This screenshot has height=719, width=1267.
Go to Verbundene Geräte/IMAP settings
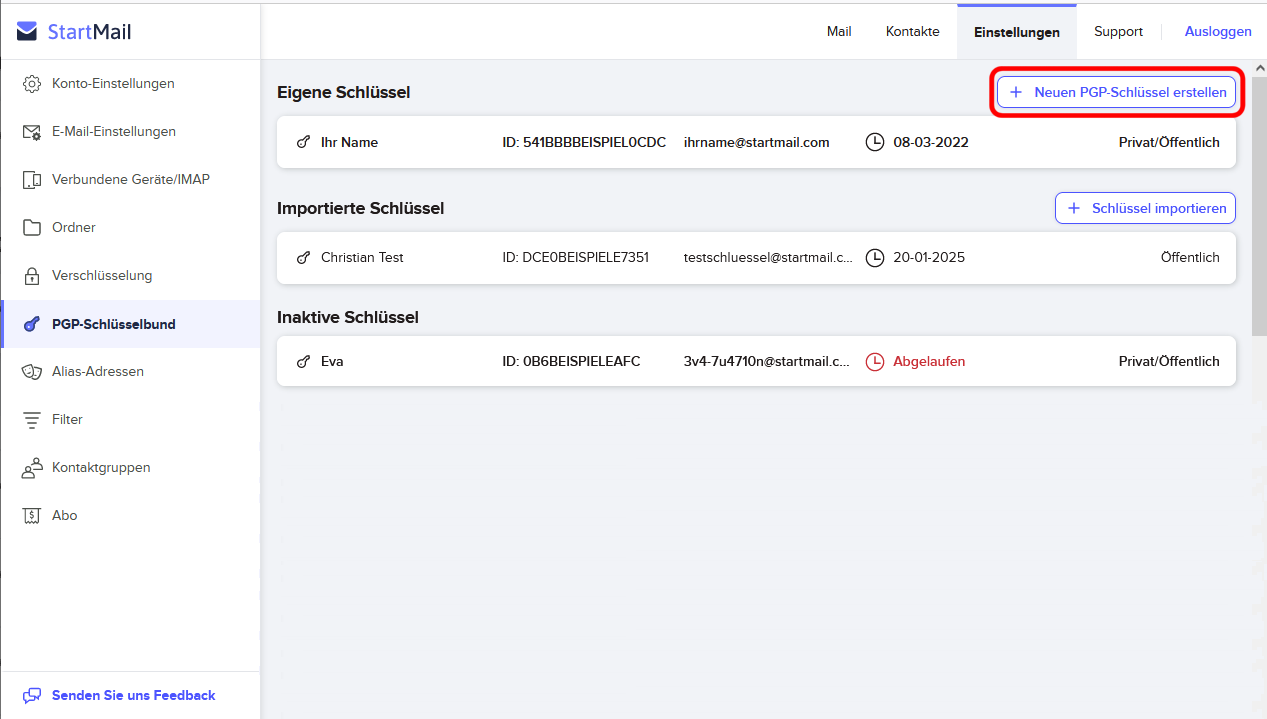tap(131, 180)
